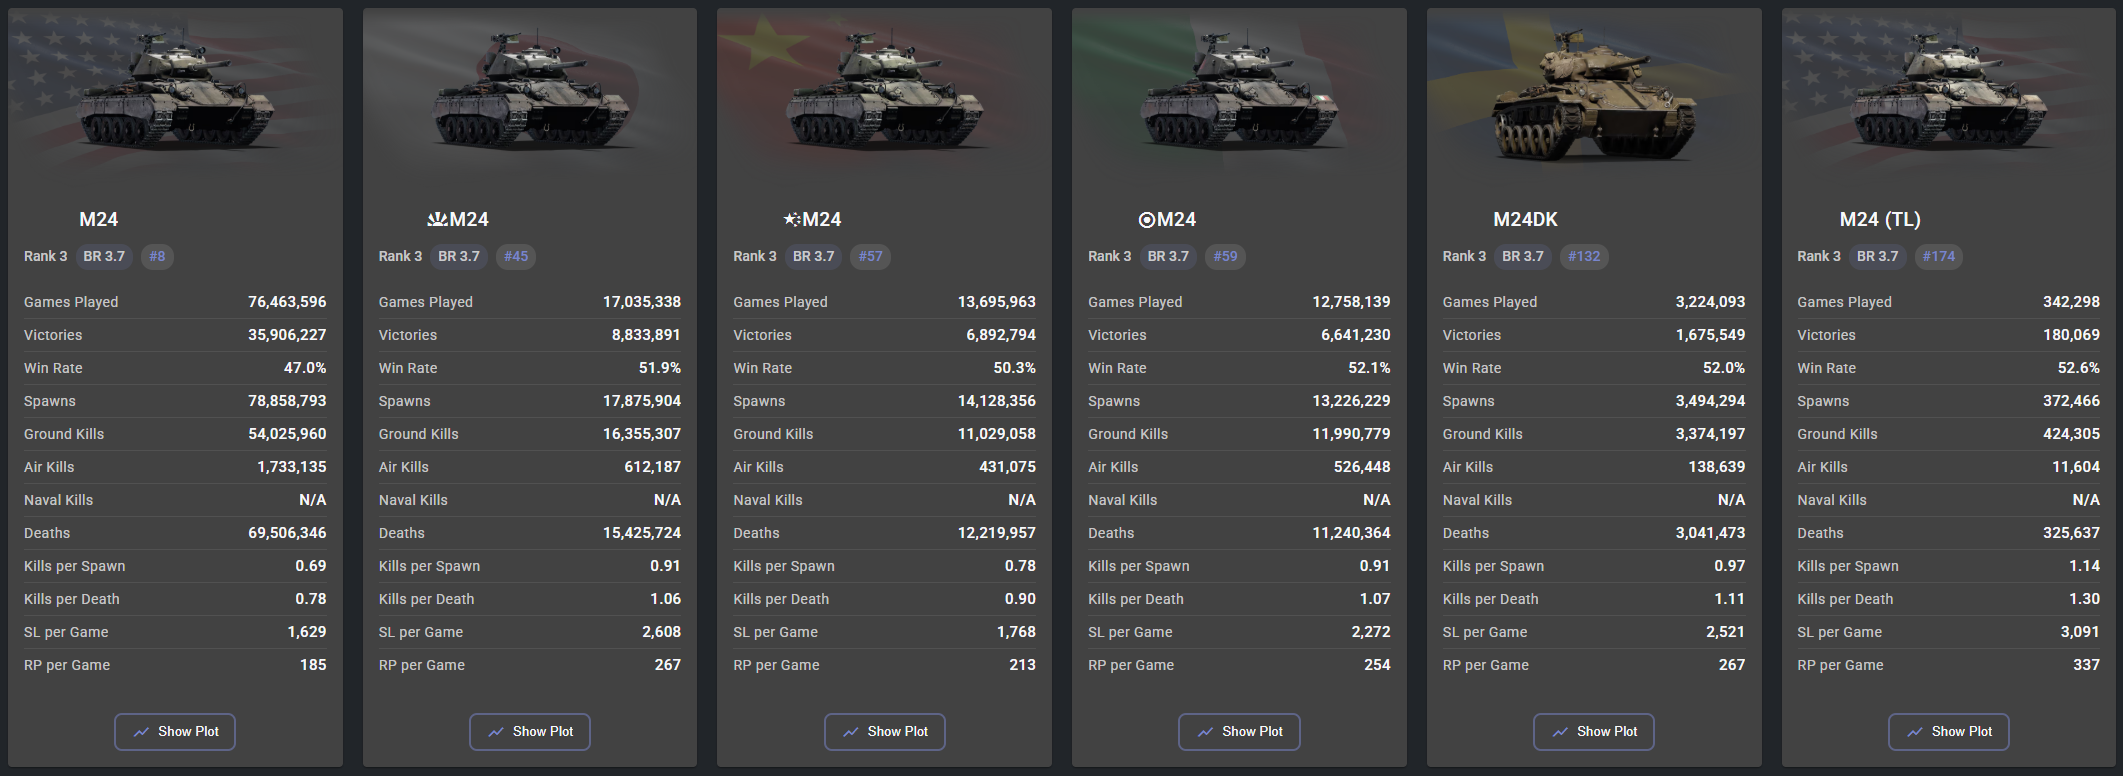Click the #132 ranking badge
This screenshot has width=2123, height=776.
[1584, 256]
